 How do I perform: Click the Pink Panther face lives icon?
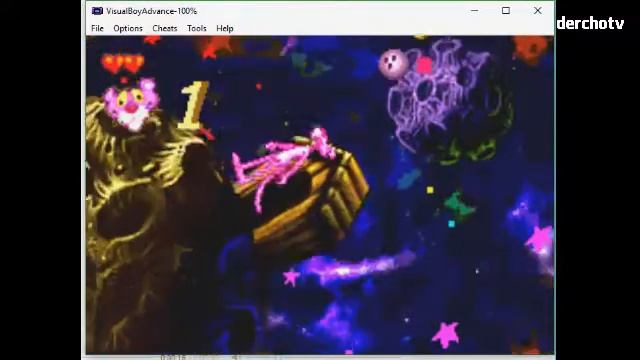(131, 104)
